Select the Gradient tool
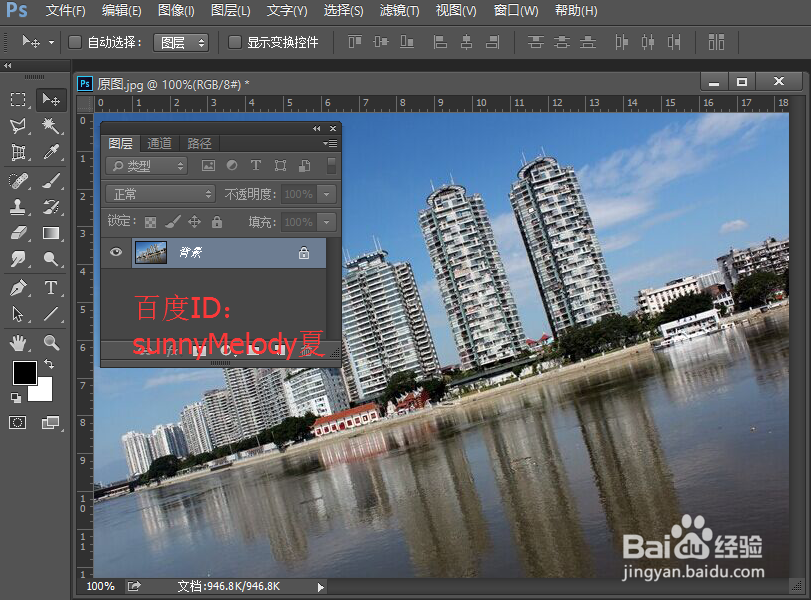This screenshot has height=600, width=811. [x=51, y=233]
